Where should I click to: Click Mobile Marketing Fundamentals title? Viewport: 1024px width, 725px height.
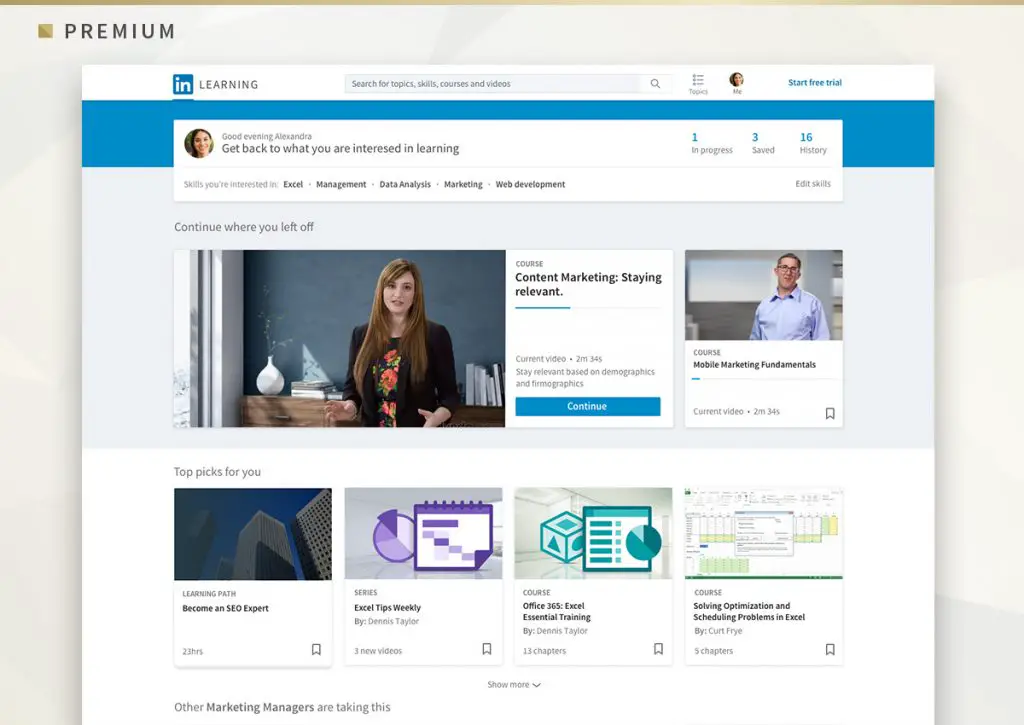coord(754,364)
